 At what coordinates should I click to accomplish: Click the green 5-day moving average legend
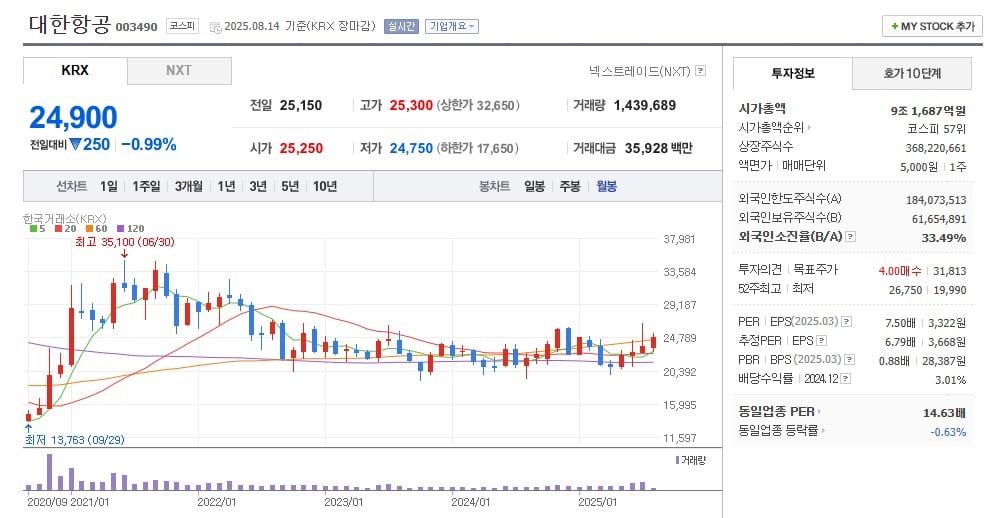[x=37, y=228]
